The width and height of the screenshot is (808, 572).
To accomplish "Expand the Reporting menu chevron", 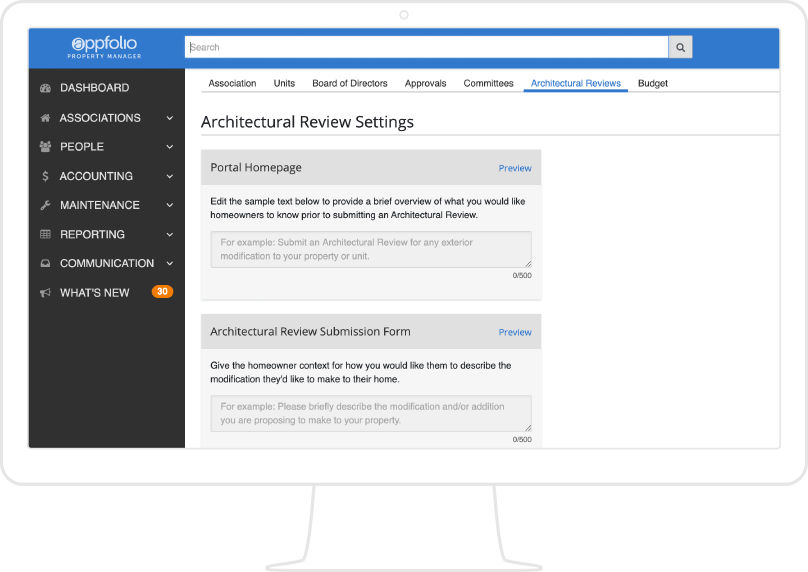I will tap(170, 234).
